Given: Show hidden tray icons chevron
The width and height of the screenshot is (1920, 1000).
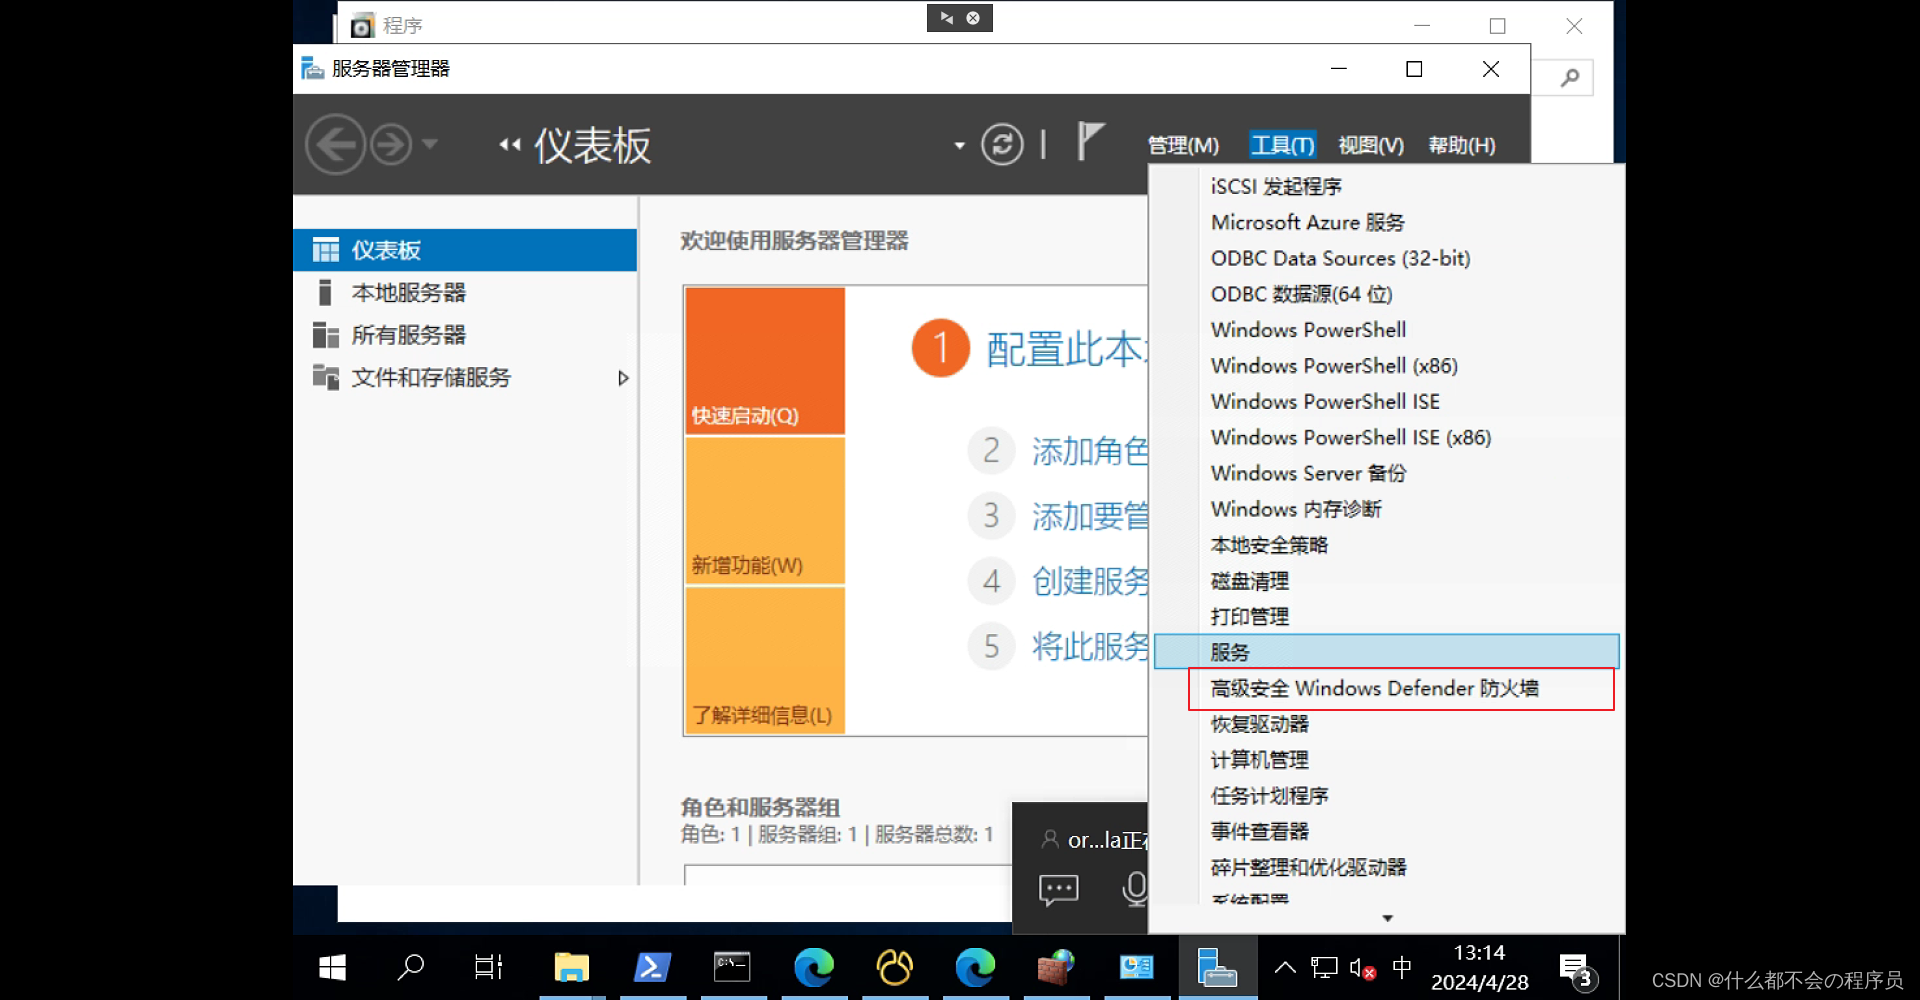Looking at the screenshot, I should tap(1285, 967).
